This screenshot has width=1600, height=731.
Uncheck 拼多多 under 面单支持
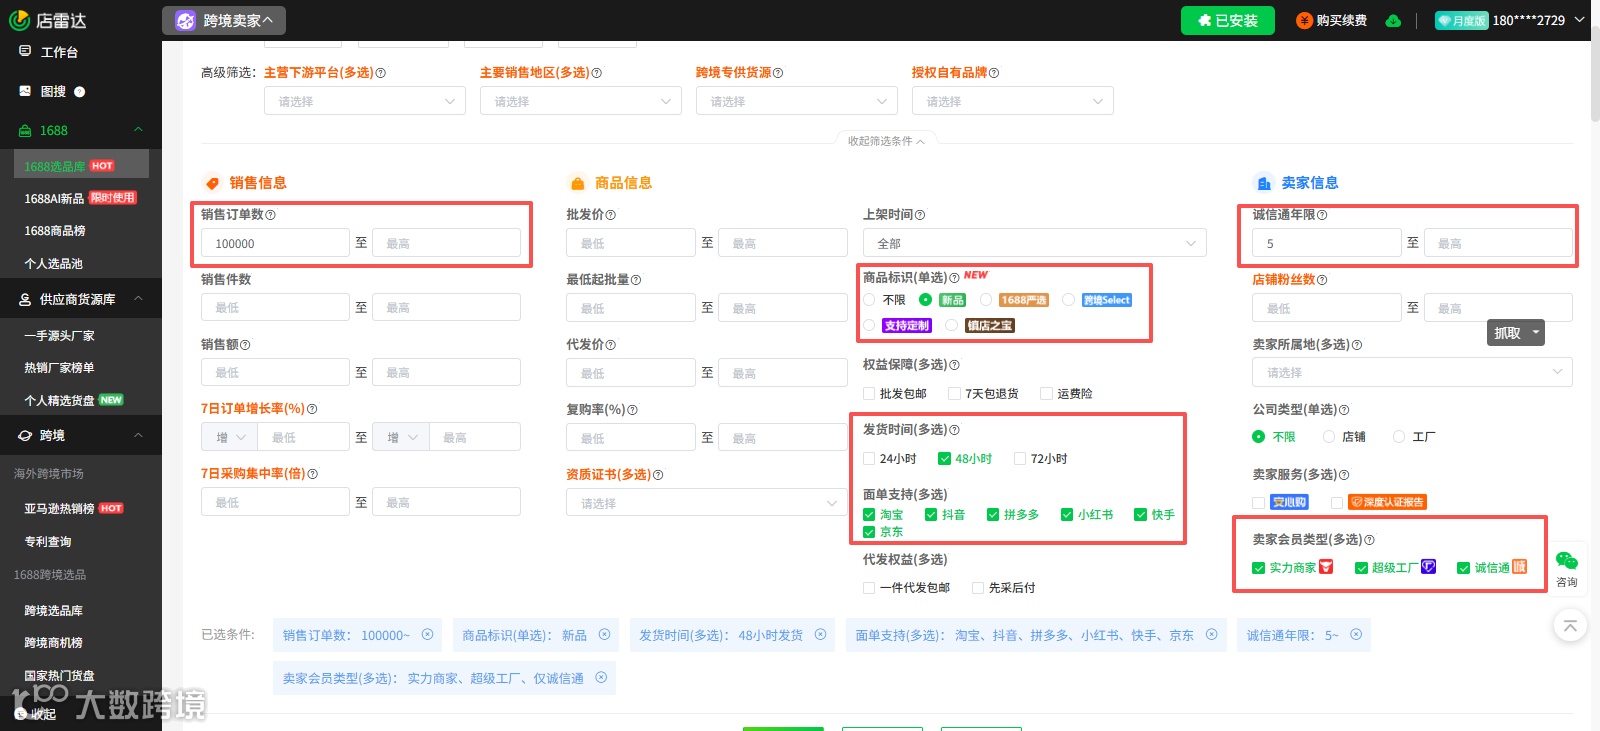(x=993, y=515)
